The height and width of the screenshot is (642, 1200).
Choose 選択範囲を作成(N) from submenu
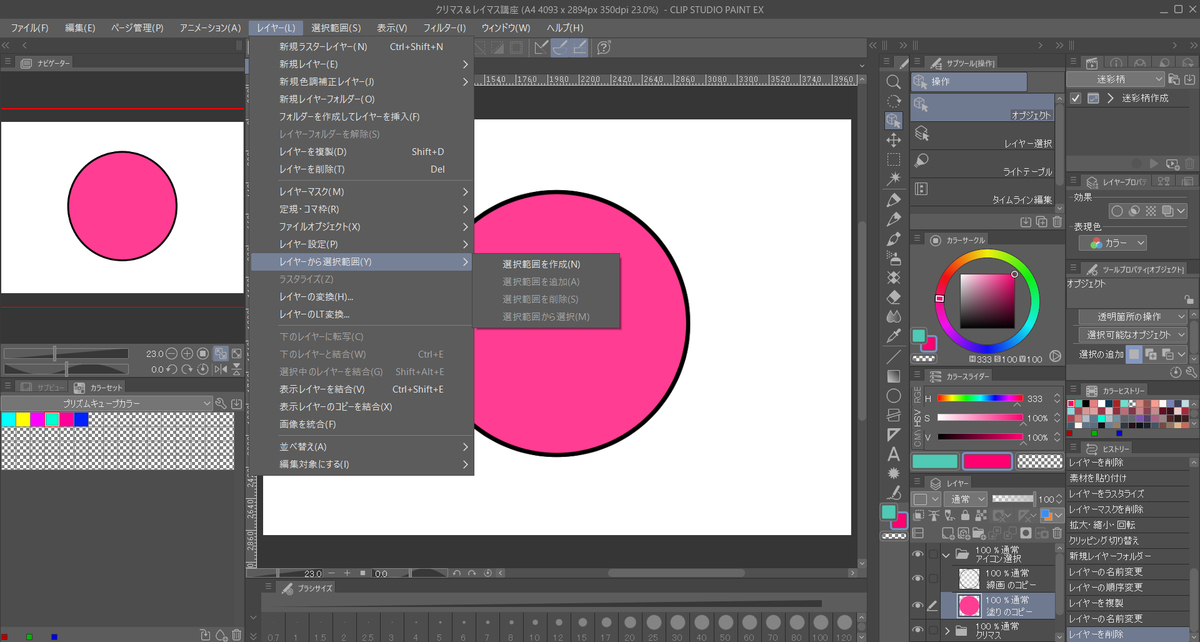[x=546, y=264]
